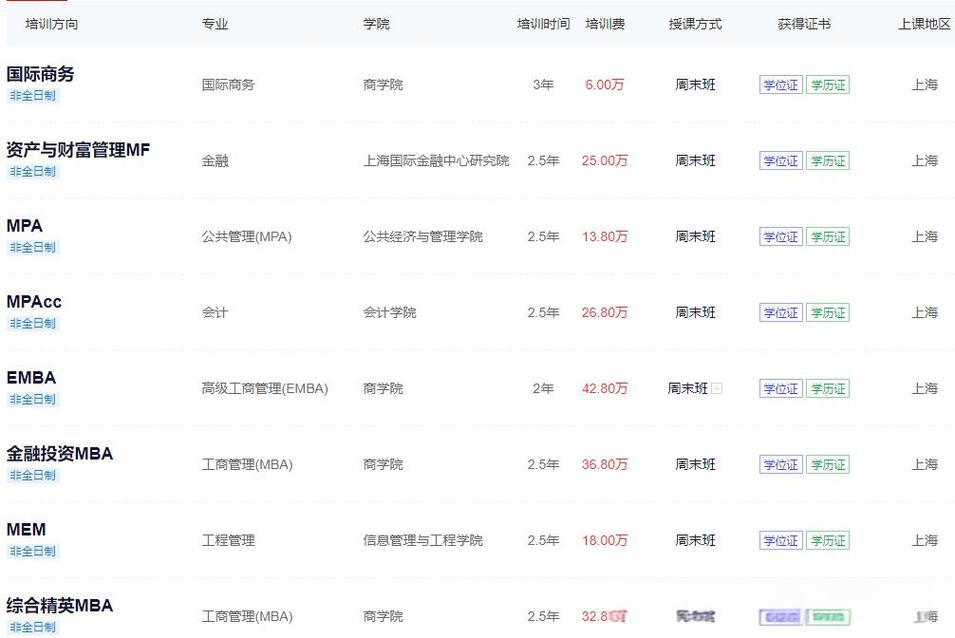This screenshot has height=638, width=955.
Task: Open the 综合精英MBA program page
Action: (58, 606)
